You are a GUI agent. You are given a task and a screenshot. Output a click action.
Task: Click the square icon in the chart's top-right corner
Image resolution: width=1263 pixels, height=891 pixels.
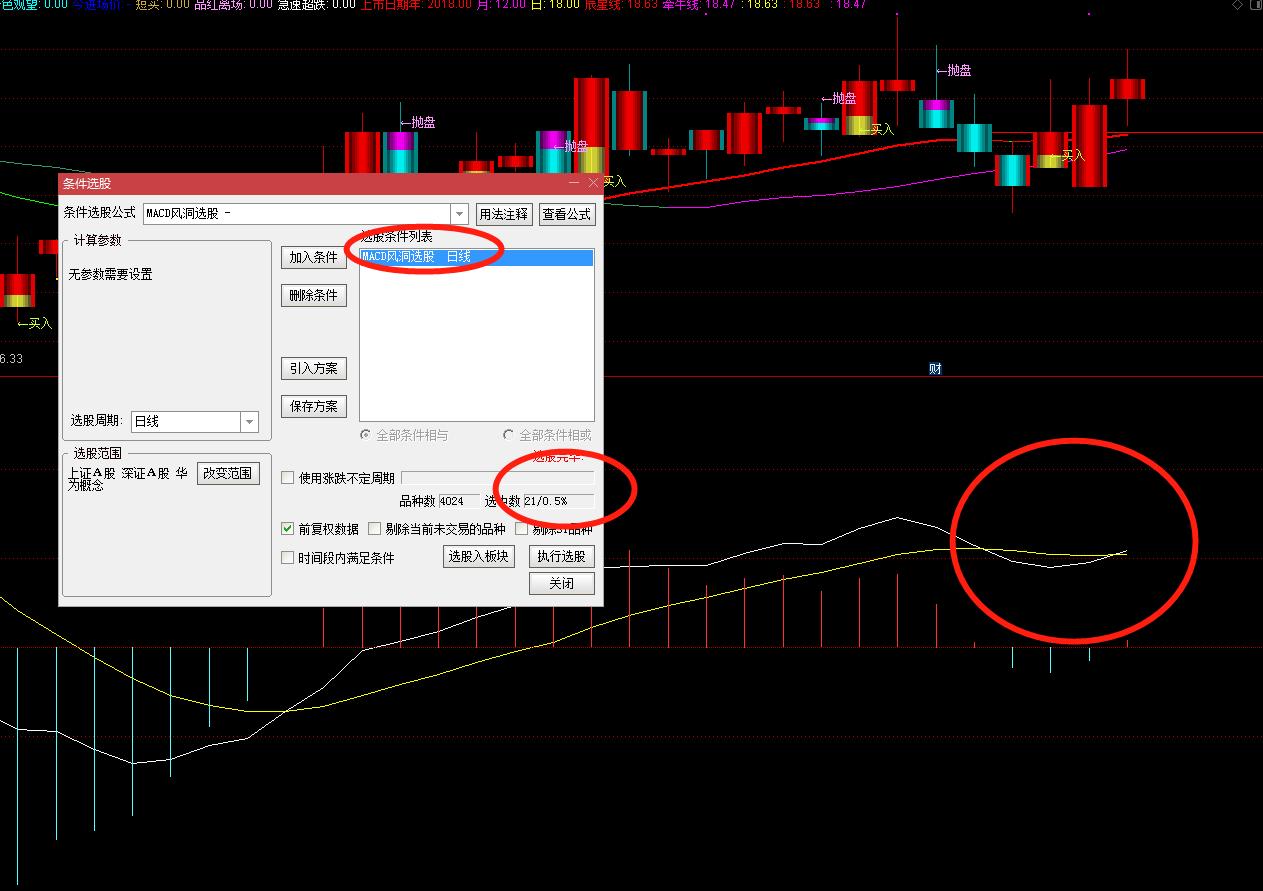coord(1254,5)
